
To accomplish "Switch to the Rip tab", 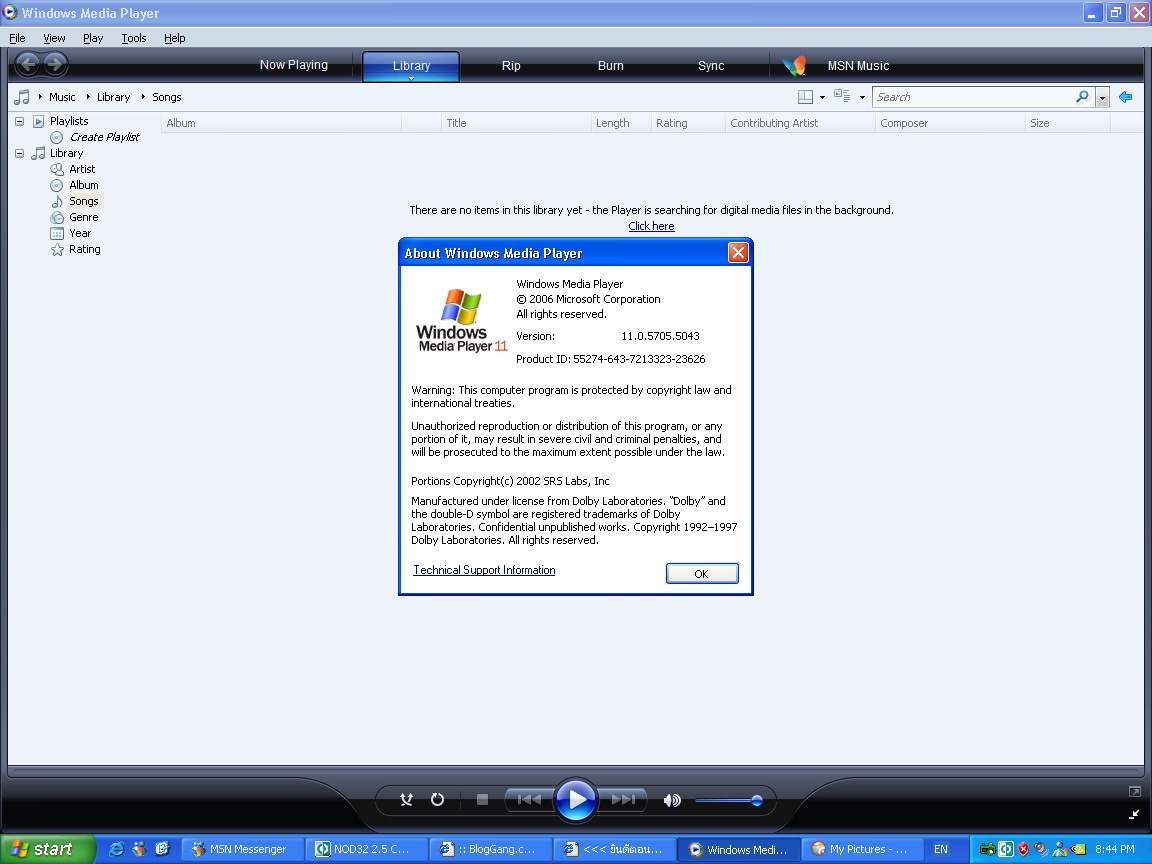I will 511,65.
